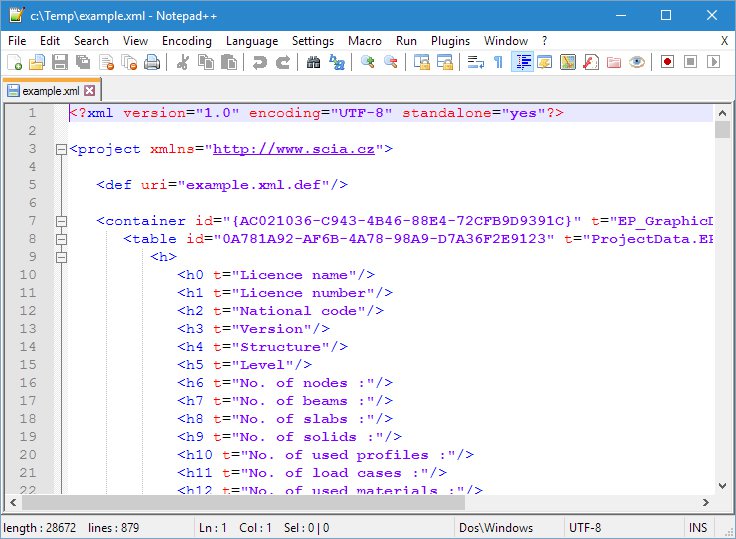Cut selection with scissors icon
This screenshot has height=539, width=736.
[x=183, y=62]
